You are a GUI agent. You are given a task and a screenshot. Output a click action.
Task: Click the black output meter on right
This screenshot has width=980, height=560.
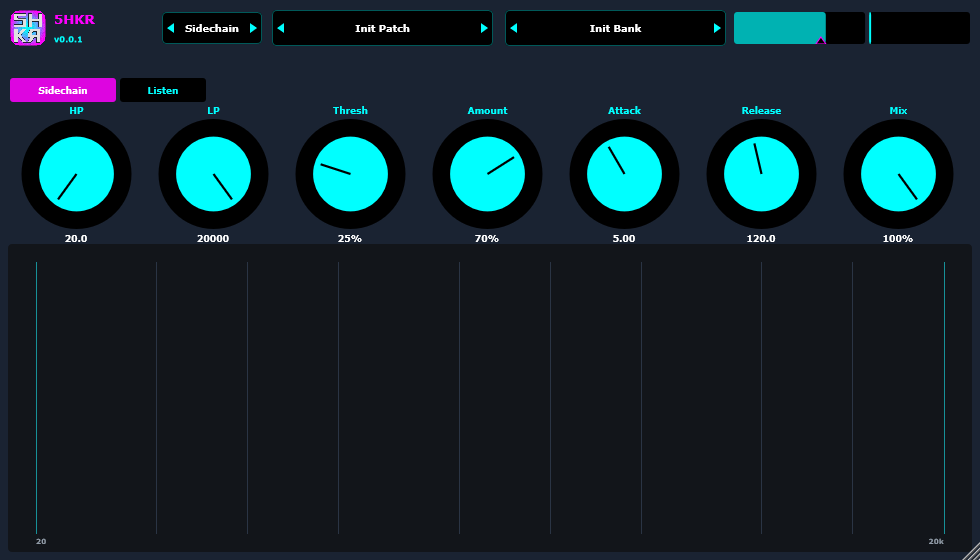pos(919,28)
